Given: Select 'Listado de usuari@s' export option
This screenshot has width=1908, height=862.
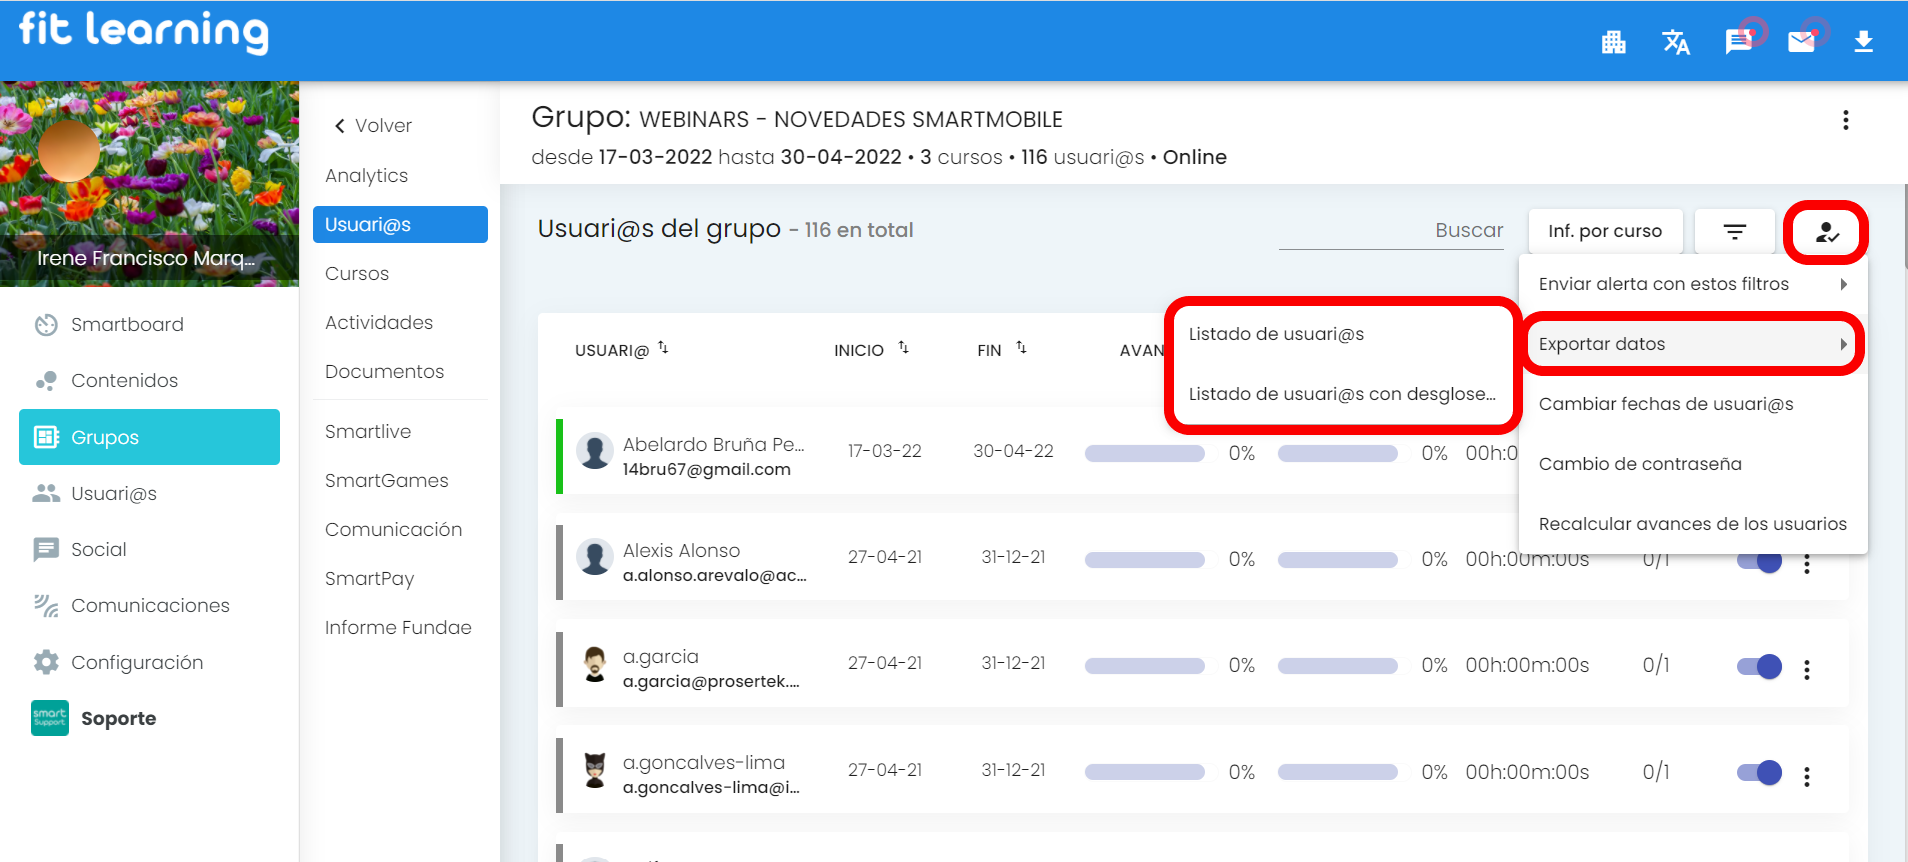Looking at the screenshot, I should pyautogui.click(x=1276, y=334).
